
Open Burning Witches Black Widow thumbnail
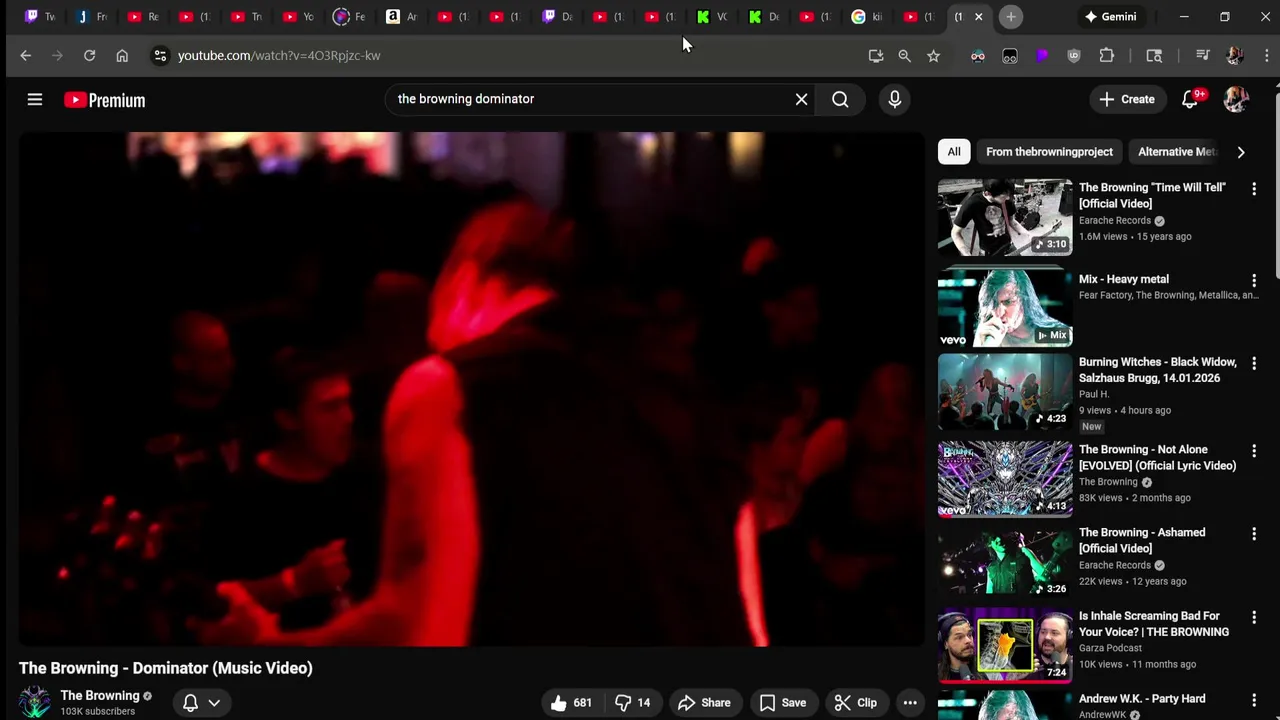tap(1005, 391)
